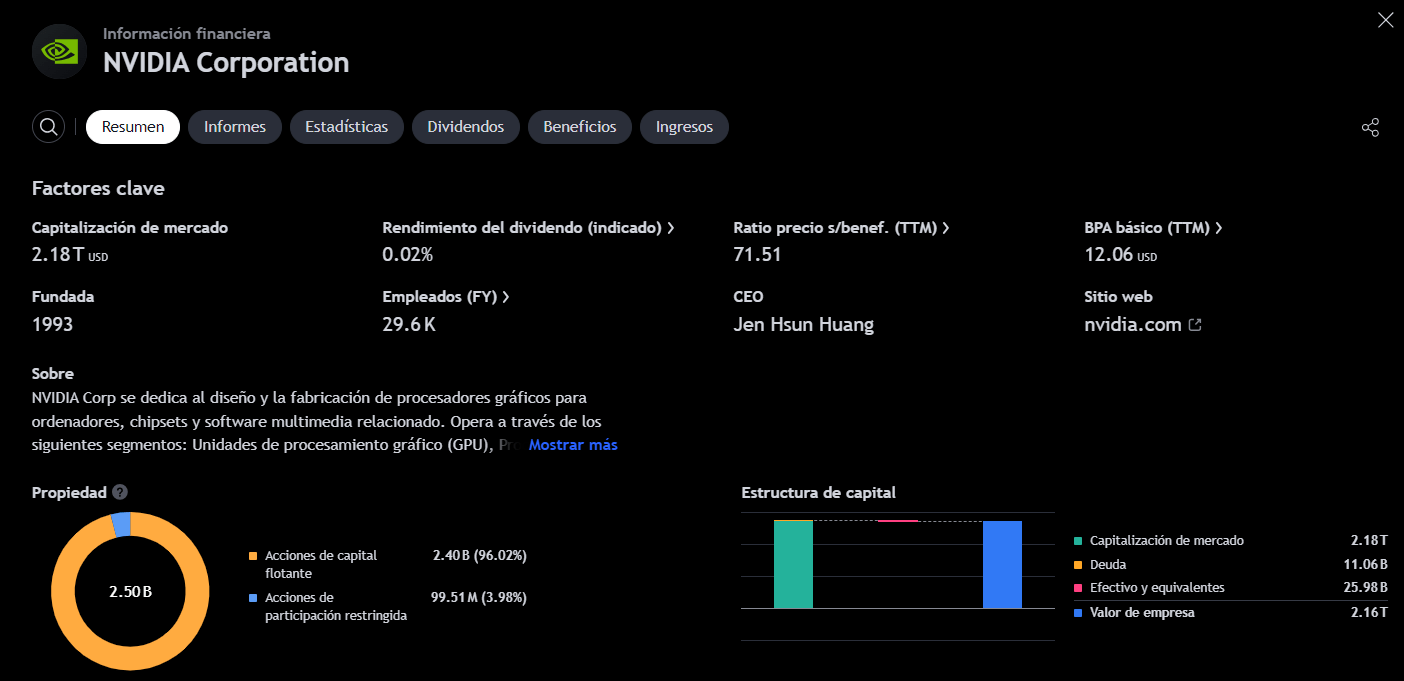Go to the Ingresos tab
Screen dimensions: 1404x681
coord(684,127)
